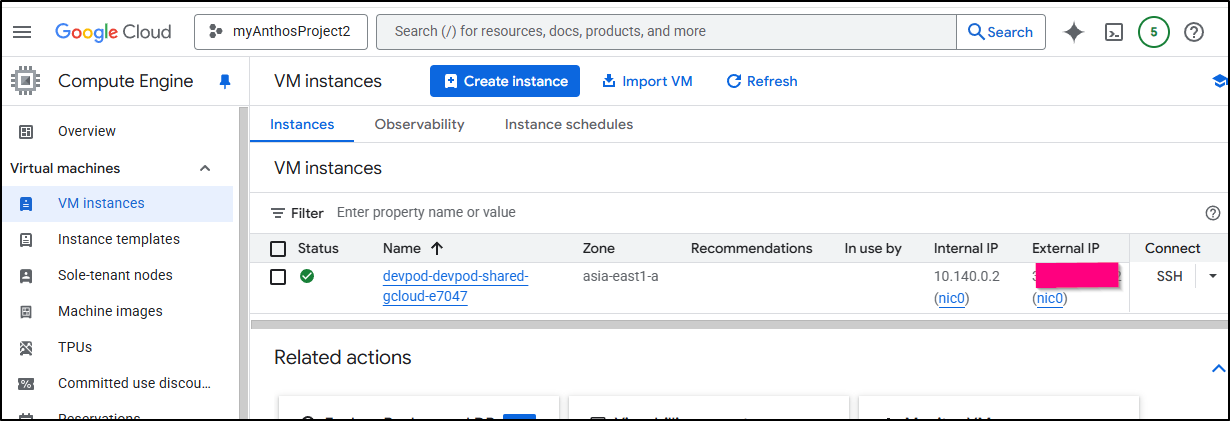Open the hamburger navigation menu
Viewport: 1230px width, 421px height.
(x=21, y=32)
